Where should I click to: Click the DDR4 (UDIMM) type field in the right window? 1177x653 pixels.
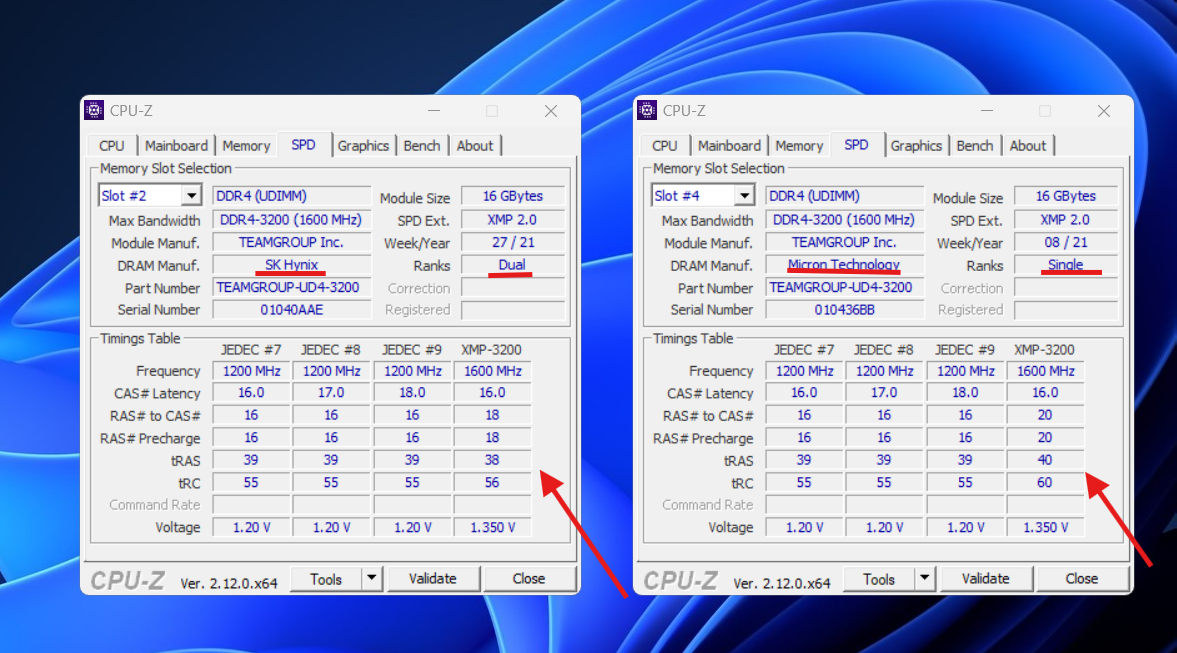coord(844,196)
